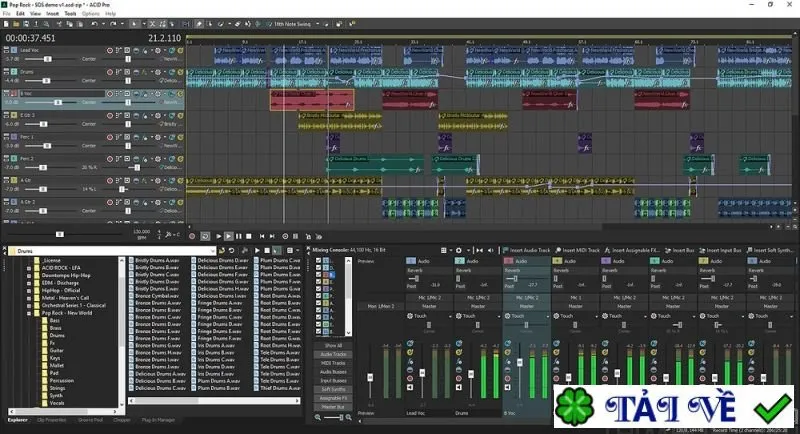This screenshot has height=434, width=800.
Task: Toggle the Audio Tracks filter in the Mixing Console
Action: click(x=333, y=354)
